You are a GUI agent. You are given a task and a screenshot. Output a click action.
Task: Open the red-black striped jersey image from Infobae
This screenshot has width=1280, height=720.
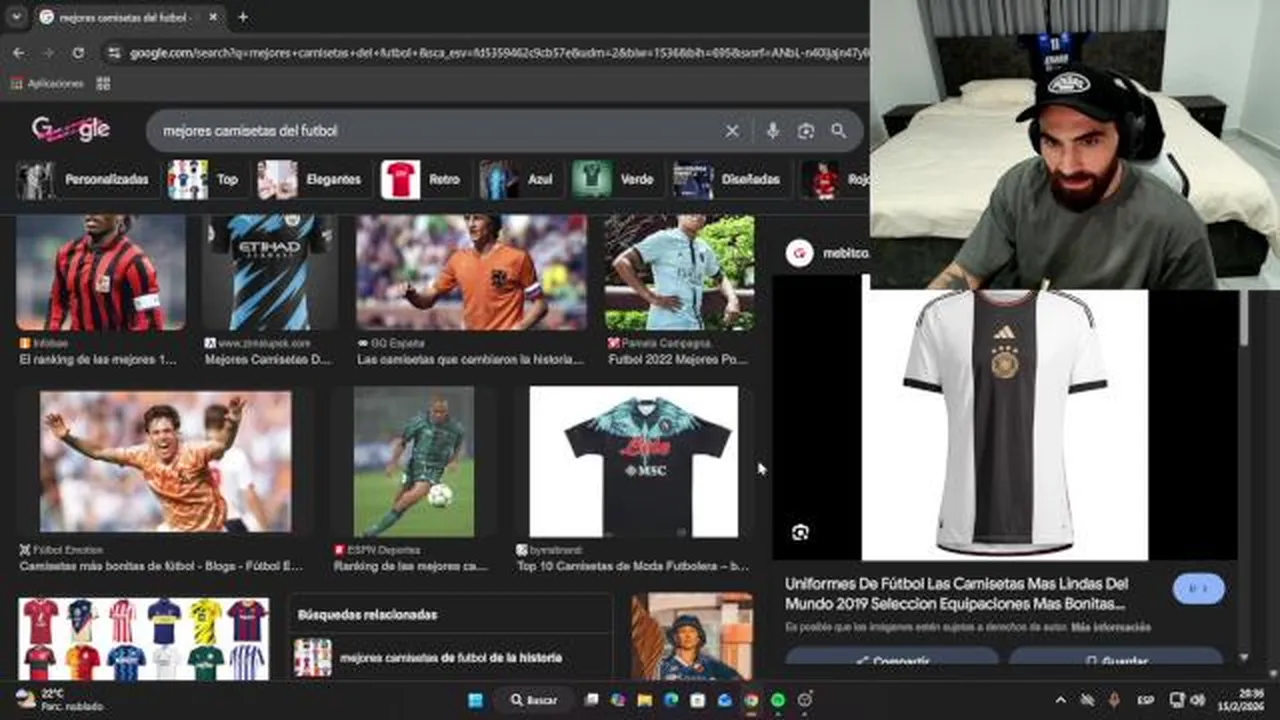coord(101,273)
